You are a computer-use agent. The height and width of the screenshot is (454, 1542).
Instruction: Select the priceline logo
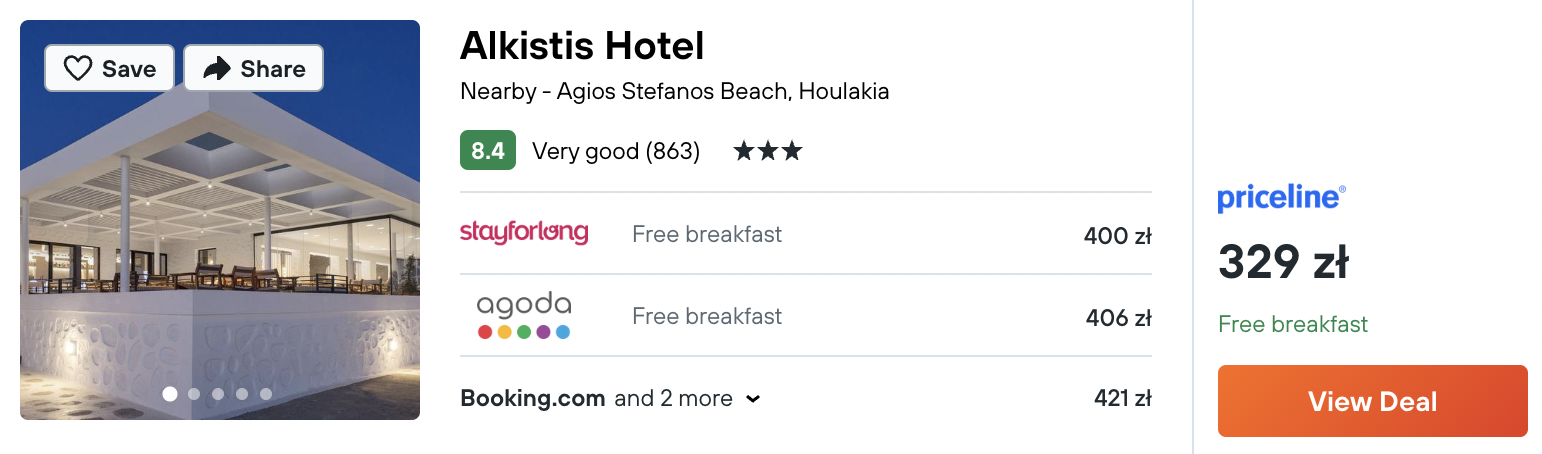(1281, 198)
